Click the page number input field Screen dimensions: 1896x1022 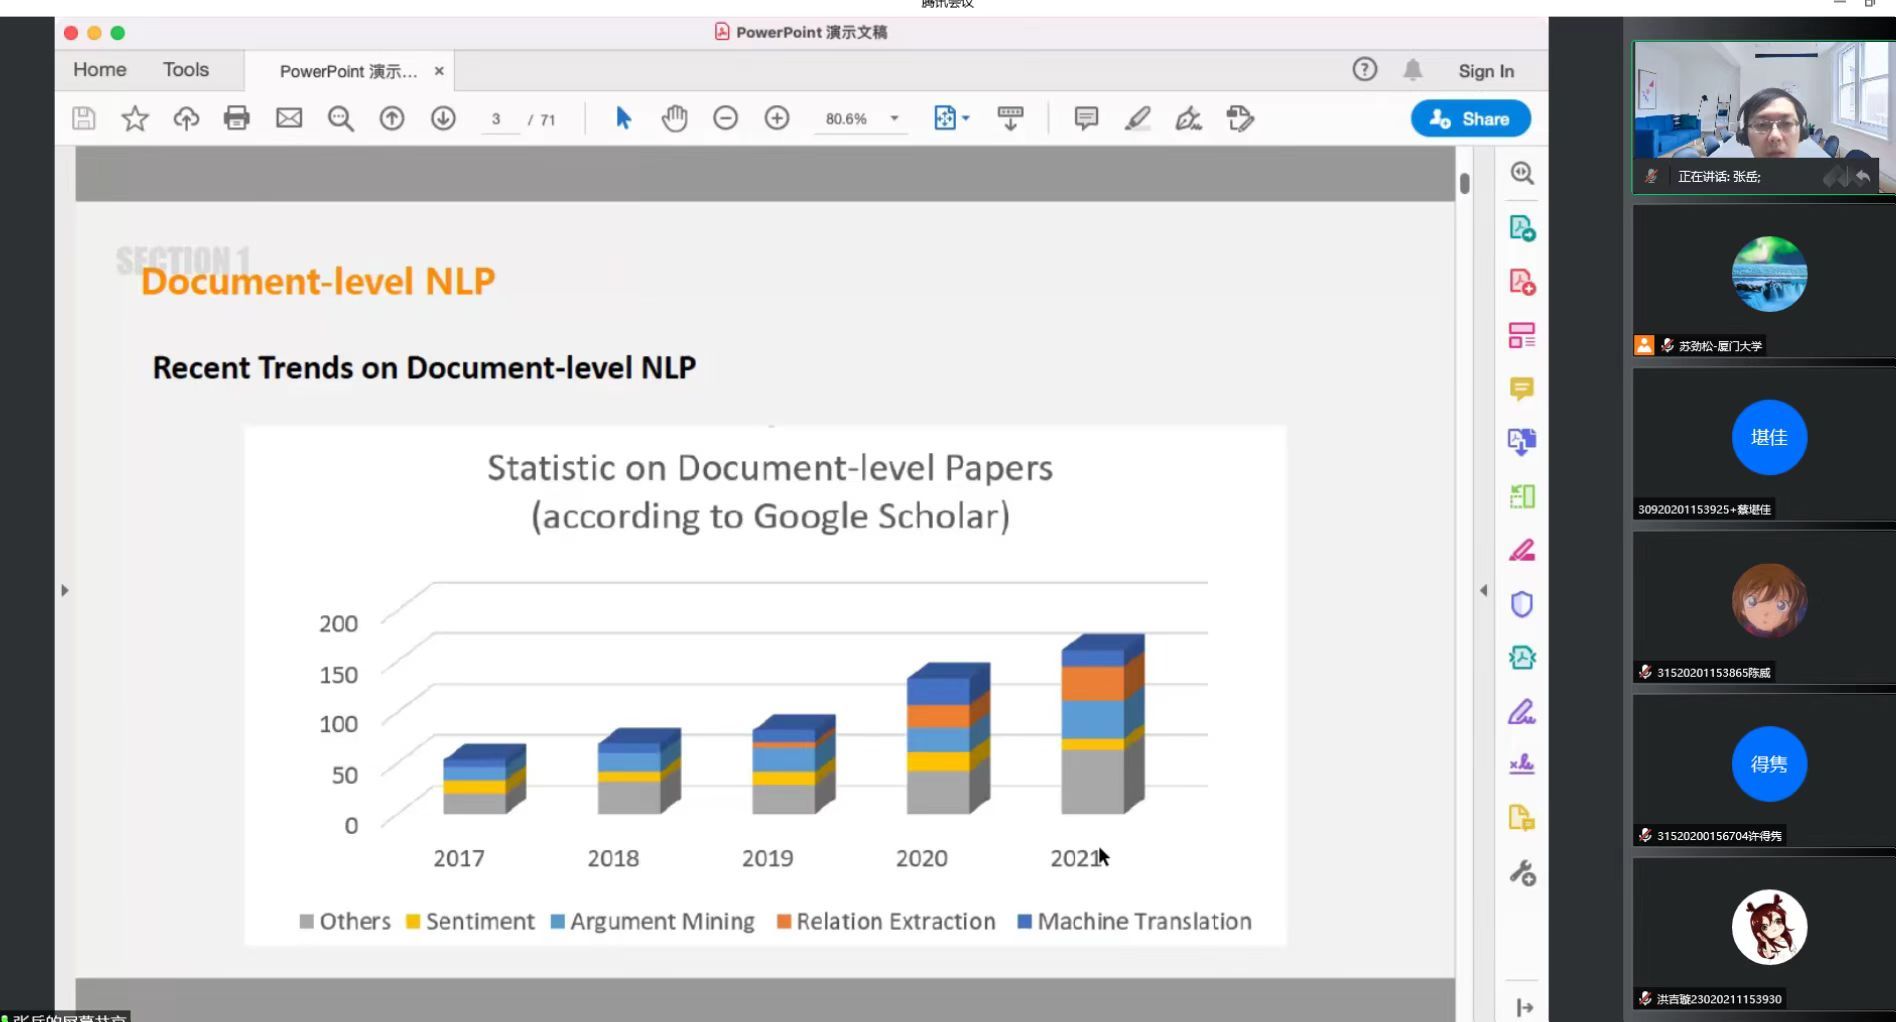496,119
